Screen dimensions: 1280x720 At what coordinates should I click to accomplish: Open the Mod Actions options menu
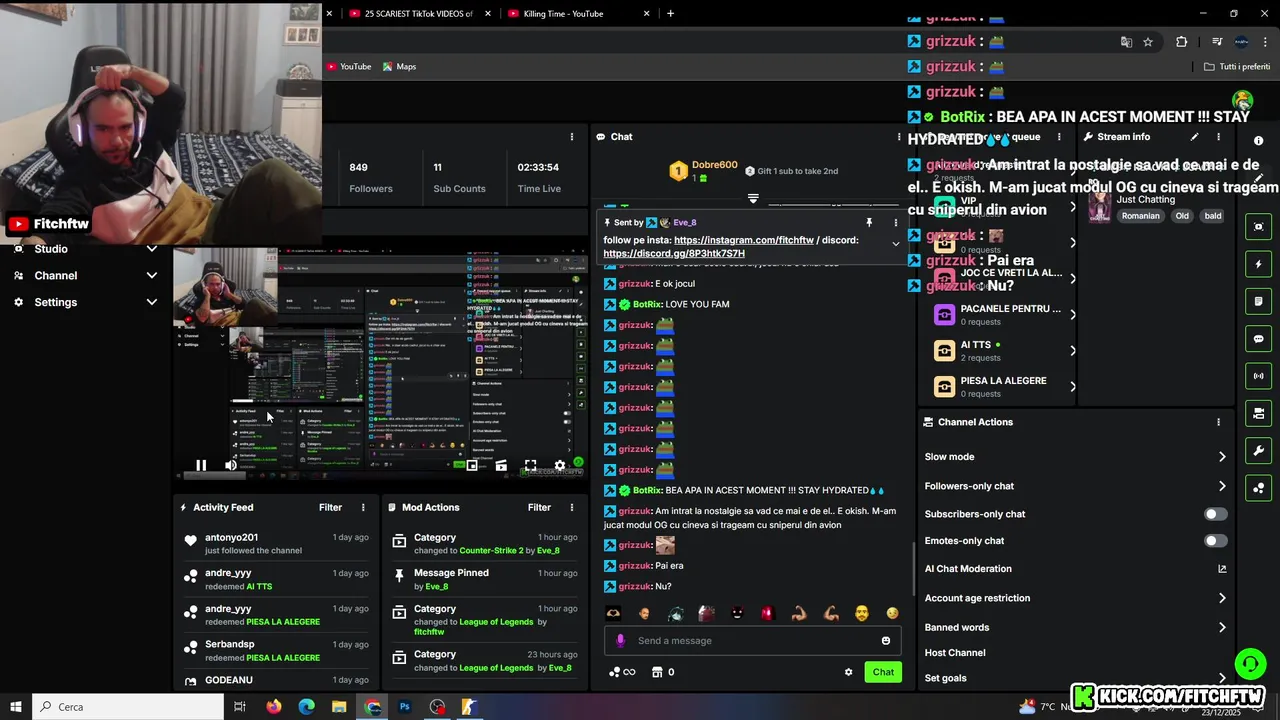click(572, 508)
